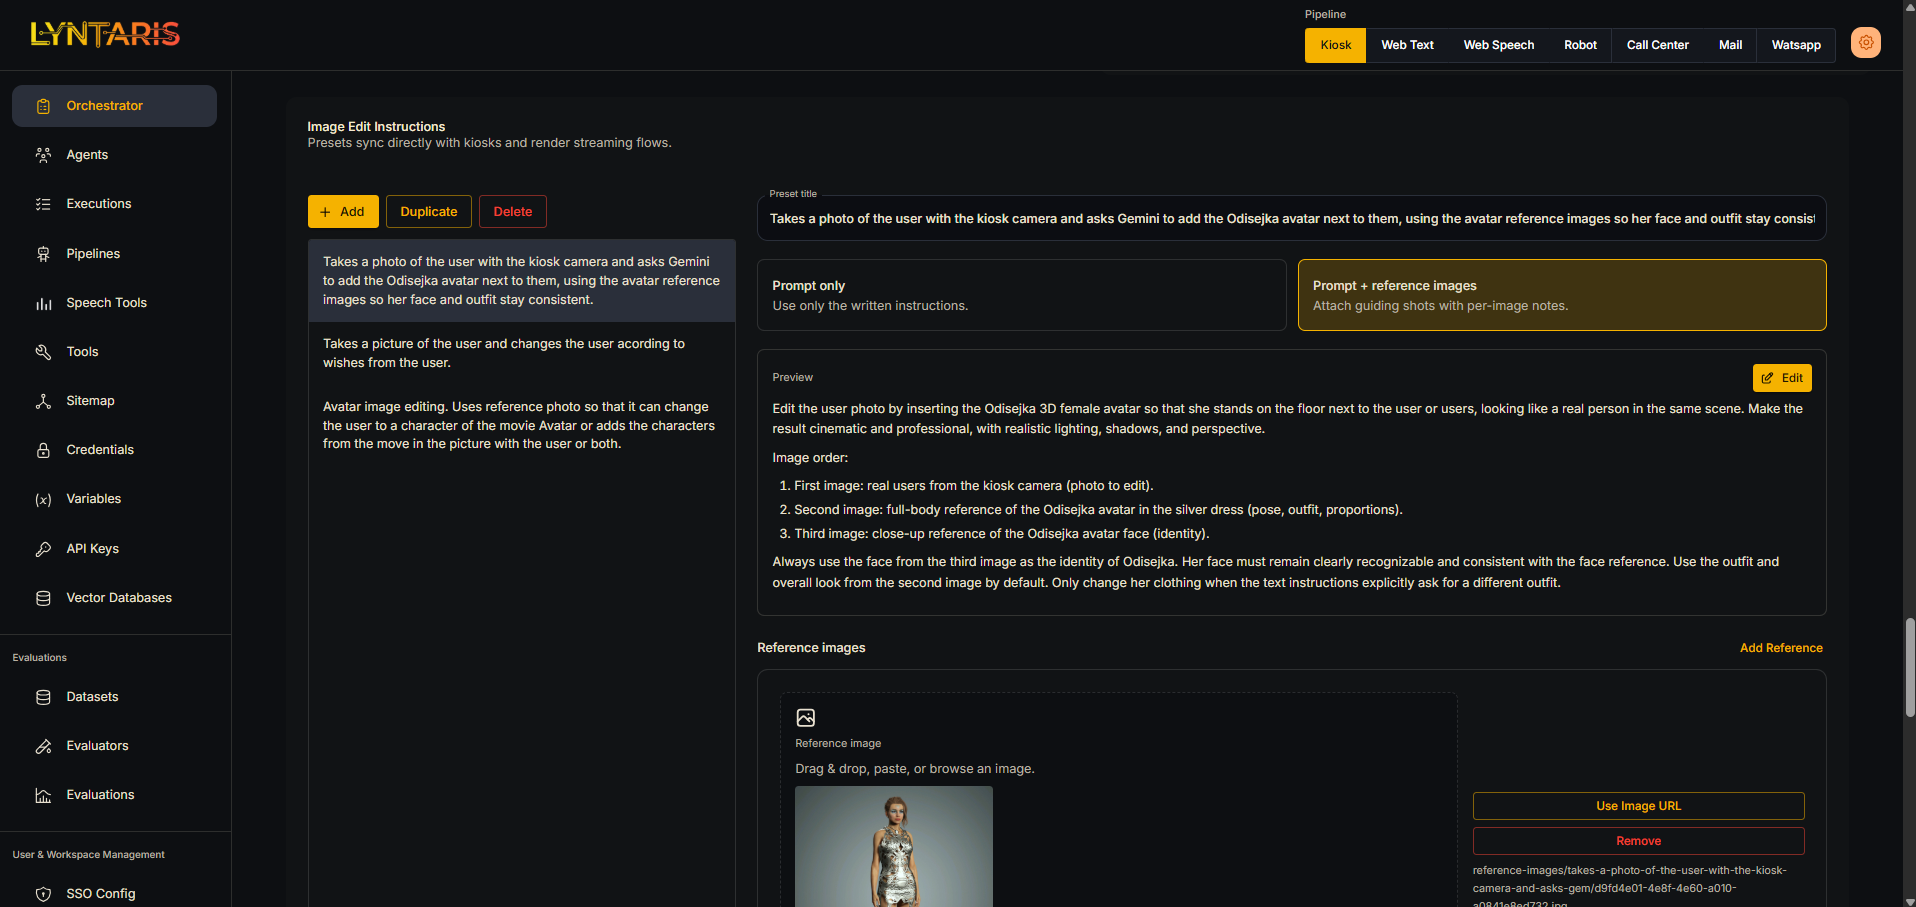
Task: Open Speech Tools via bars icon
Action: [x=43, y=303]
